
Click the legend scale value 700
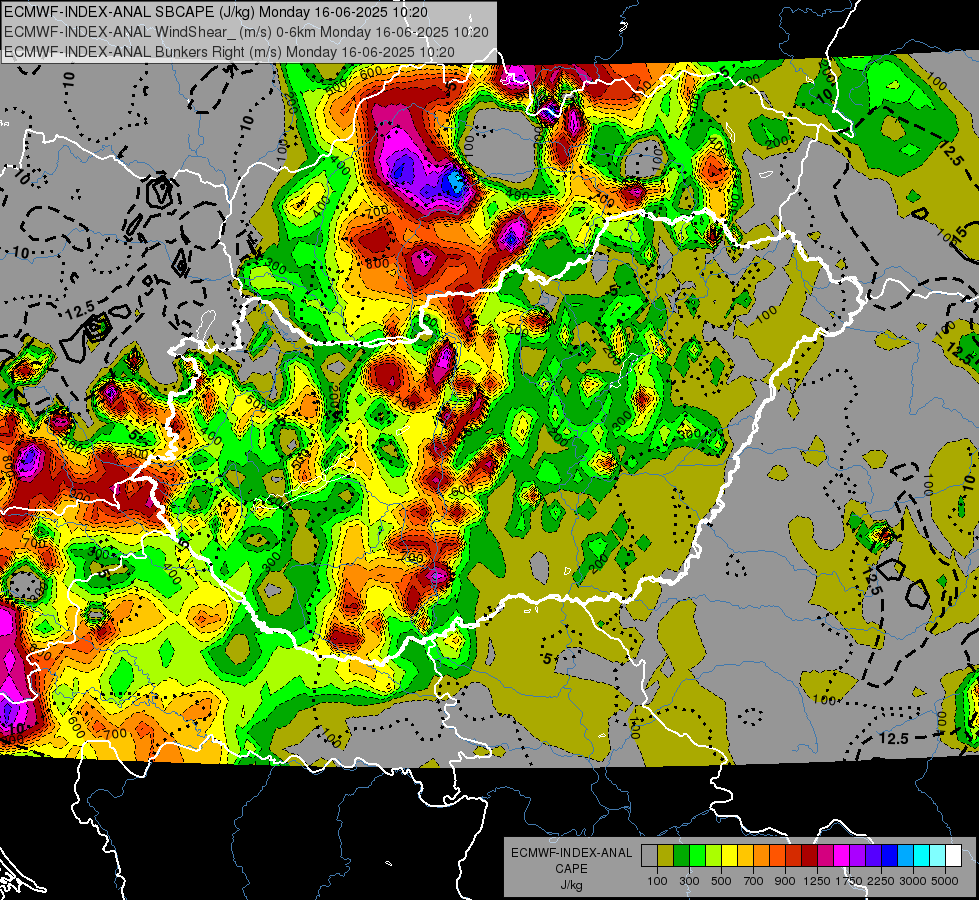tap(754, 881)
